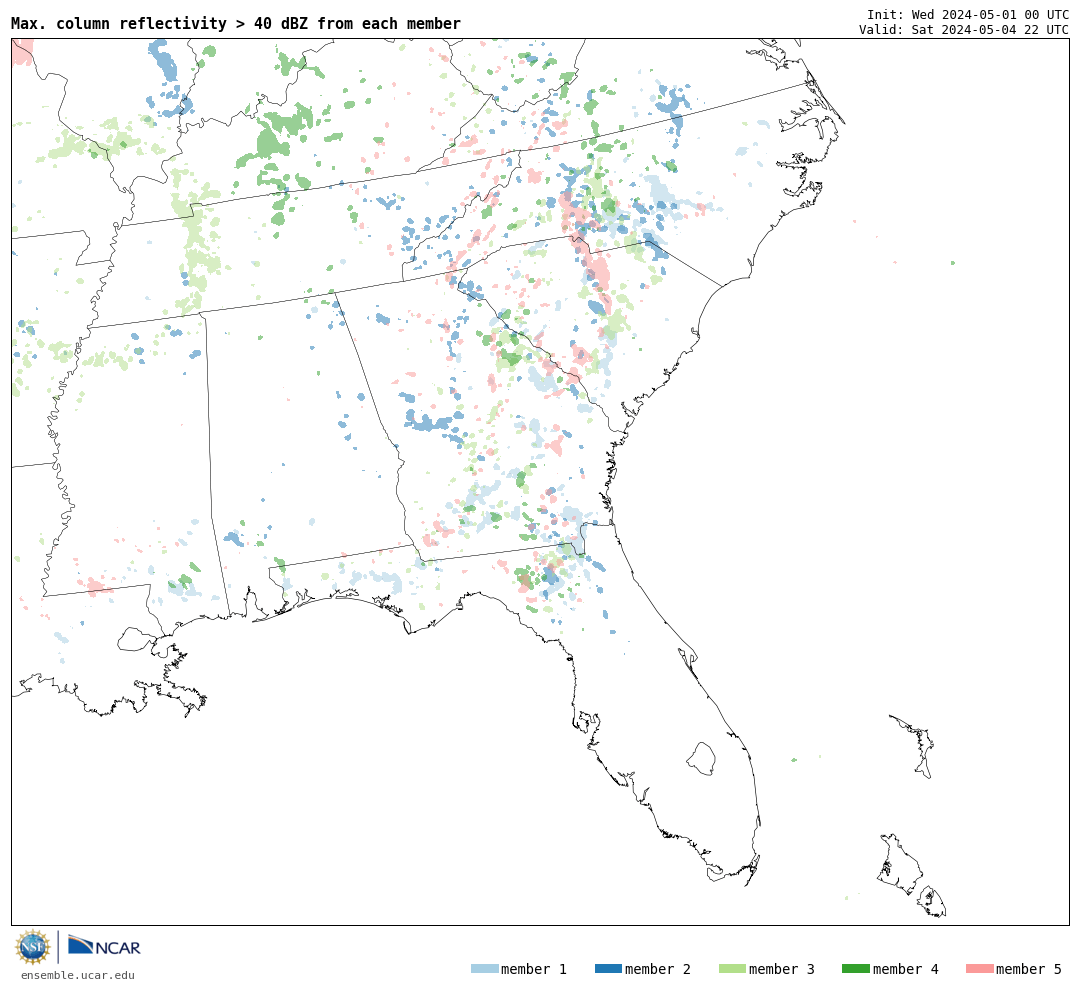The image size is (1080, 988).
Task: Click the 'Max. column reflectivity > 40 dBZ' title
Action: (236, 23)
